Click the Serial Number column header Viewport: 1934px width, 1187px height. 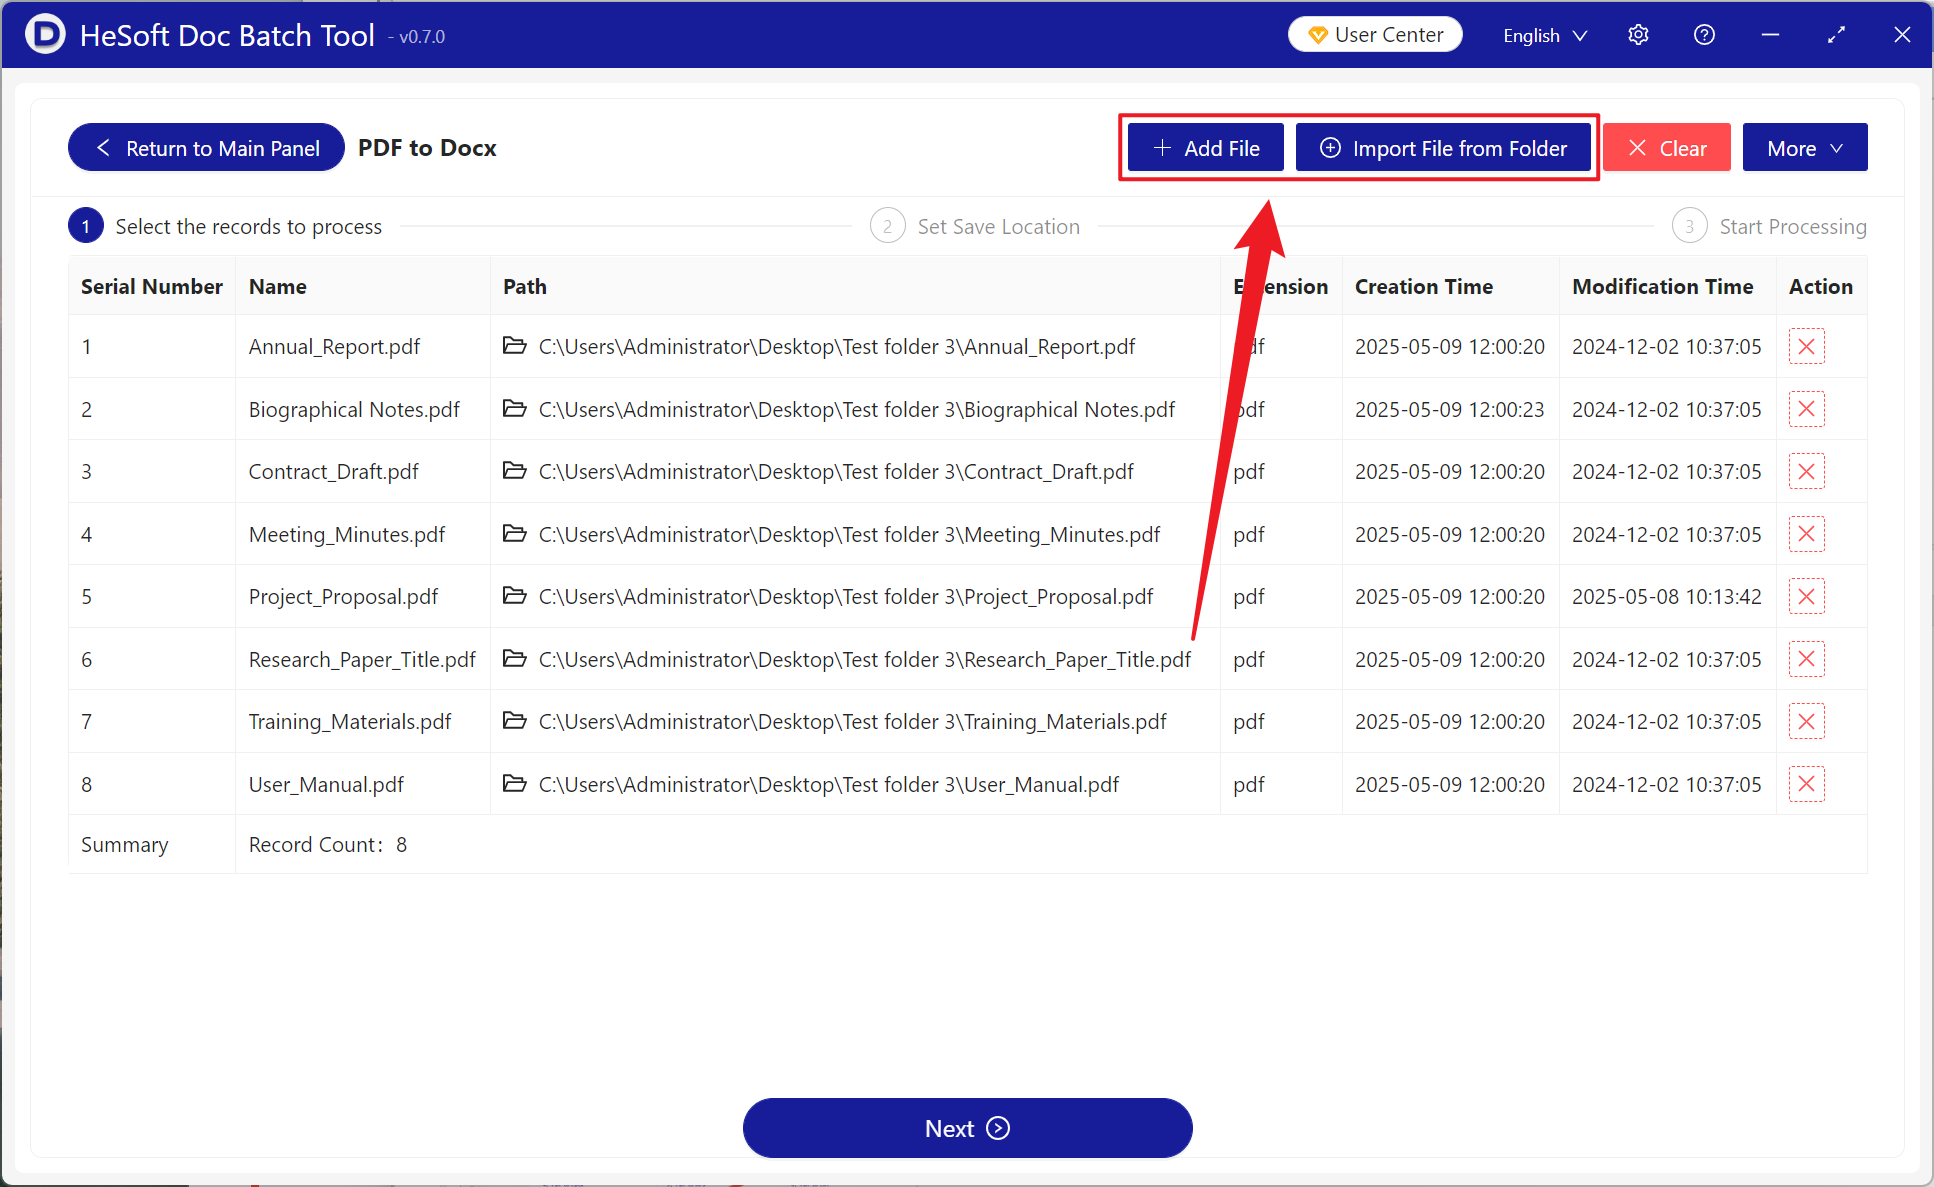152,287
